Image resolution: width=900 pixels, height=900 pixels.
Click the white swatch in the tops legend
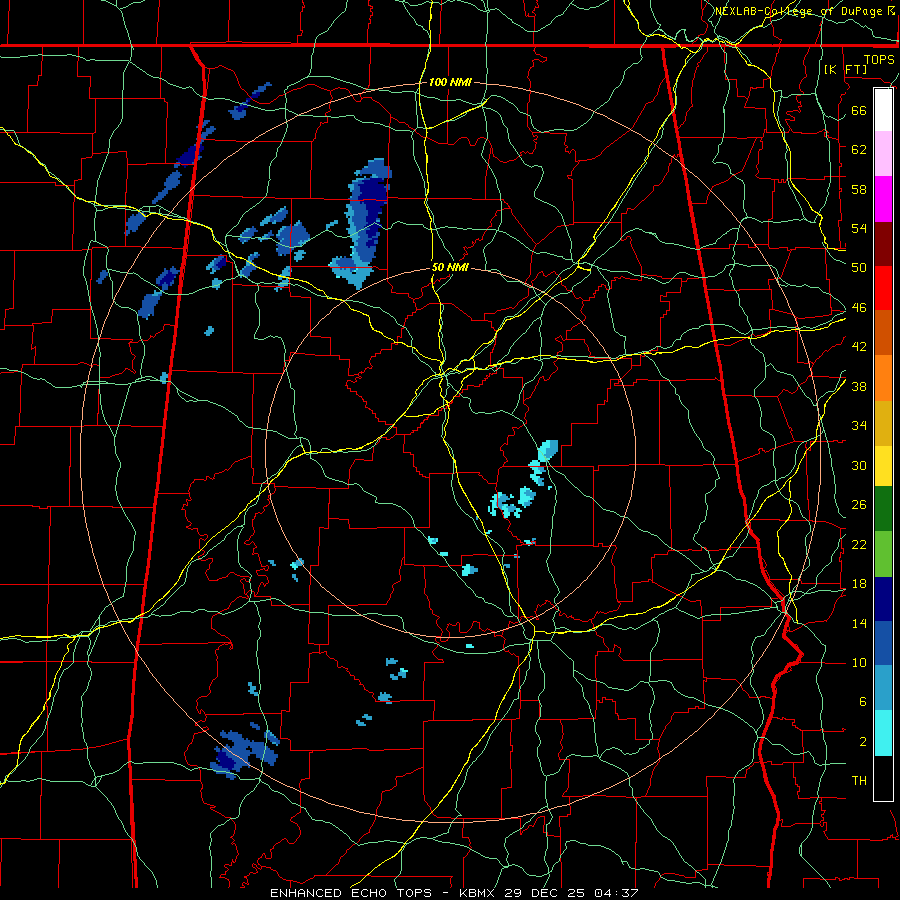(x=883, y=110)
